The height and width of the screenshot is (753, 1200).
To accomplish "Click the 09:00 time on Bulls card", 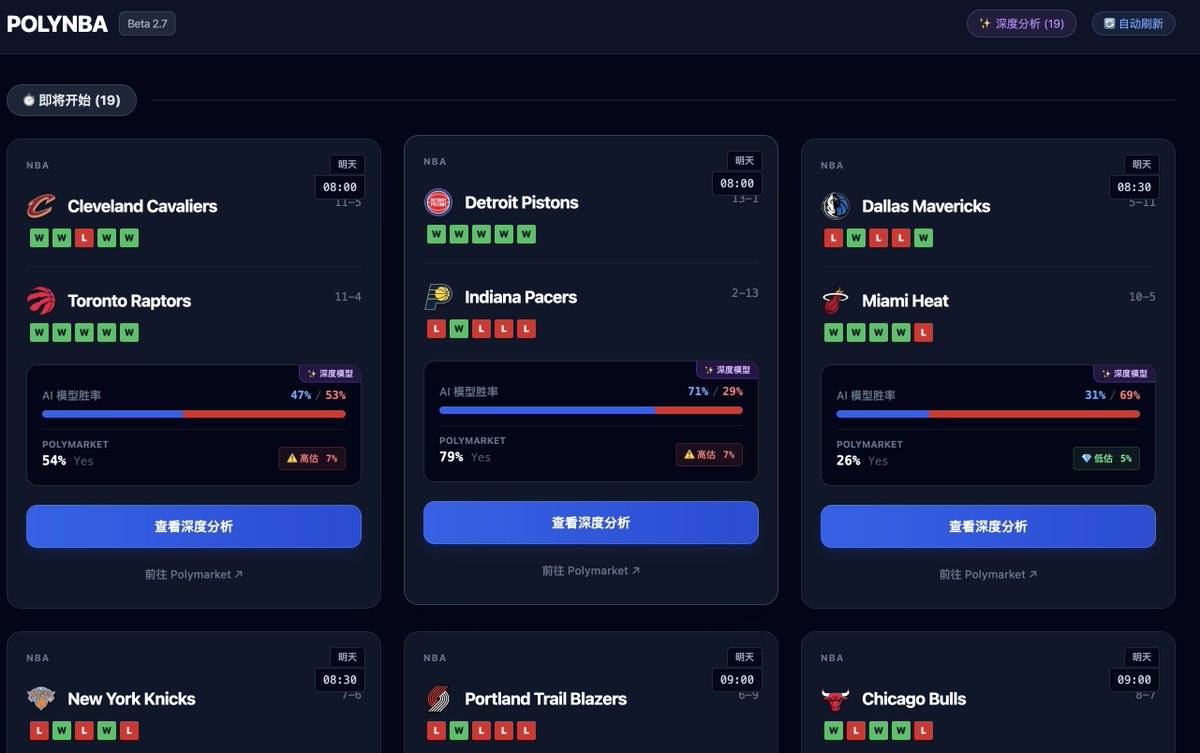I will pyautogui.click(x=1134, y=680).
